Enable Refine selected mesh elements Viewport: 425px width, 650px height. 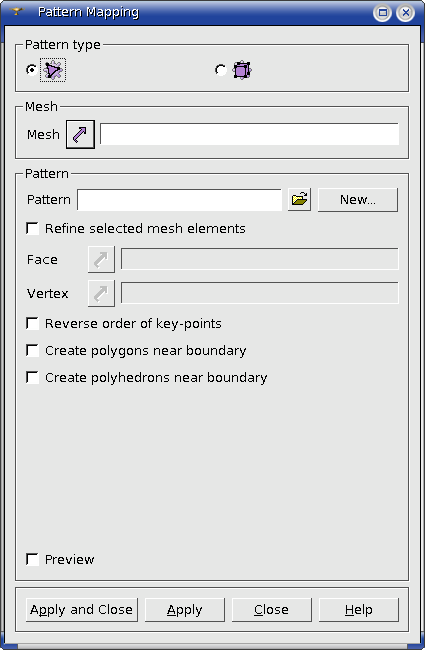click(x=32, y=228)
